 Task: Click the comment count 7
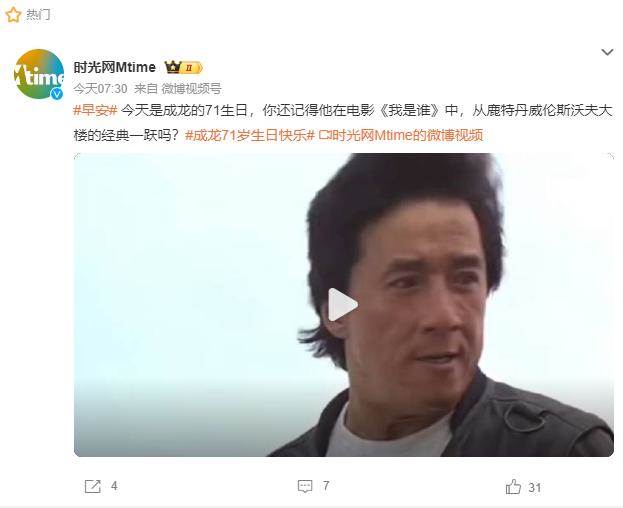(x=326, y=485)
